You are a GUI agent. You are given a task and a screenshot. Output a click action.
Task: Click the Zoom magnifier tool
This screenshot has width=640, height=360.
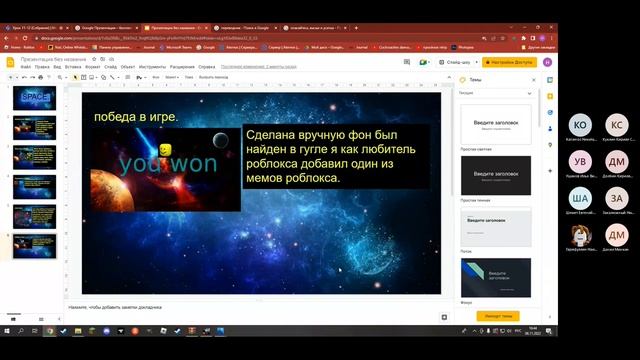point(60,77)
